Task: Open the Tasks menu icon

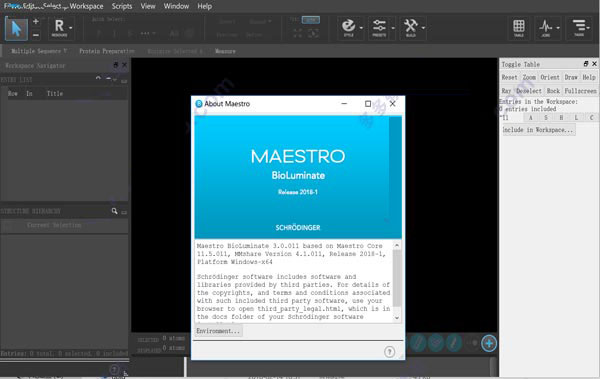Action: click(579, 28)
